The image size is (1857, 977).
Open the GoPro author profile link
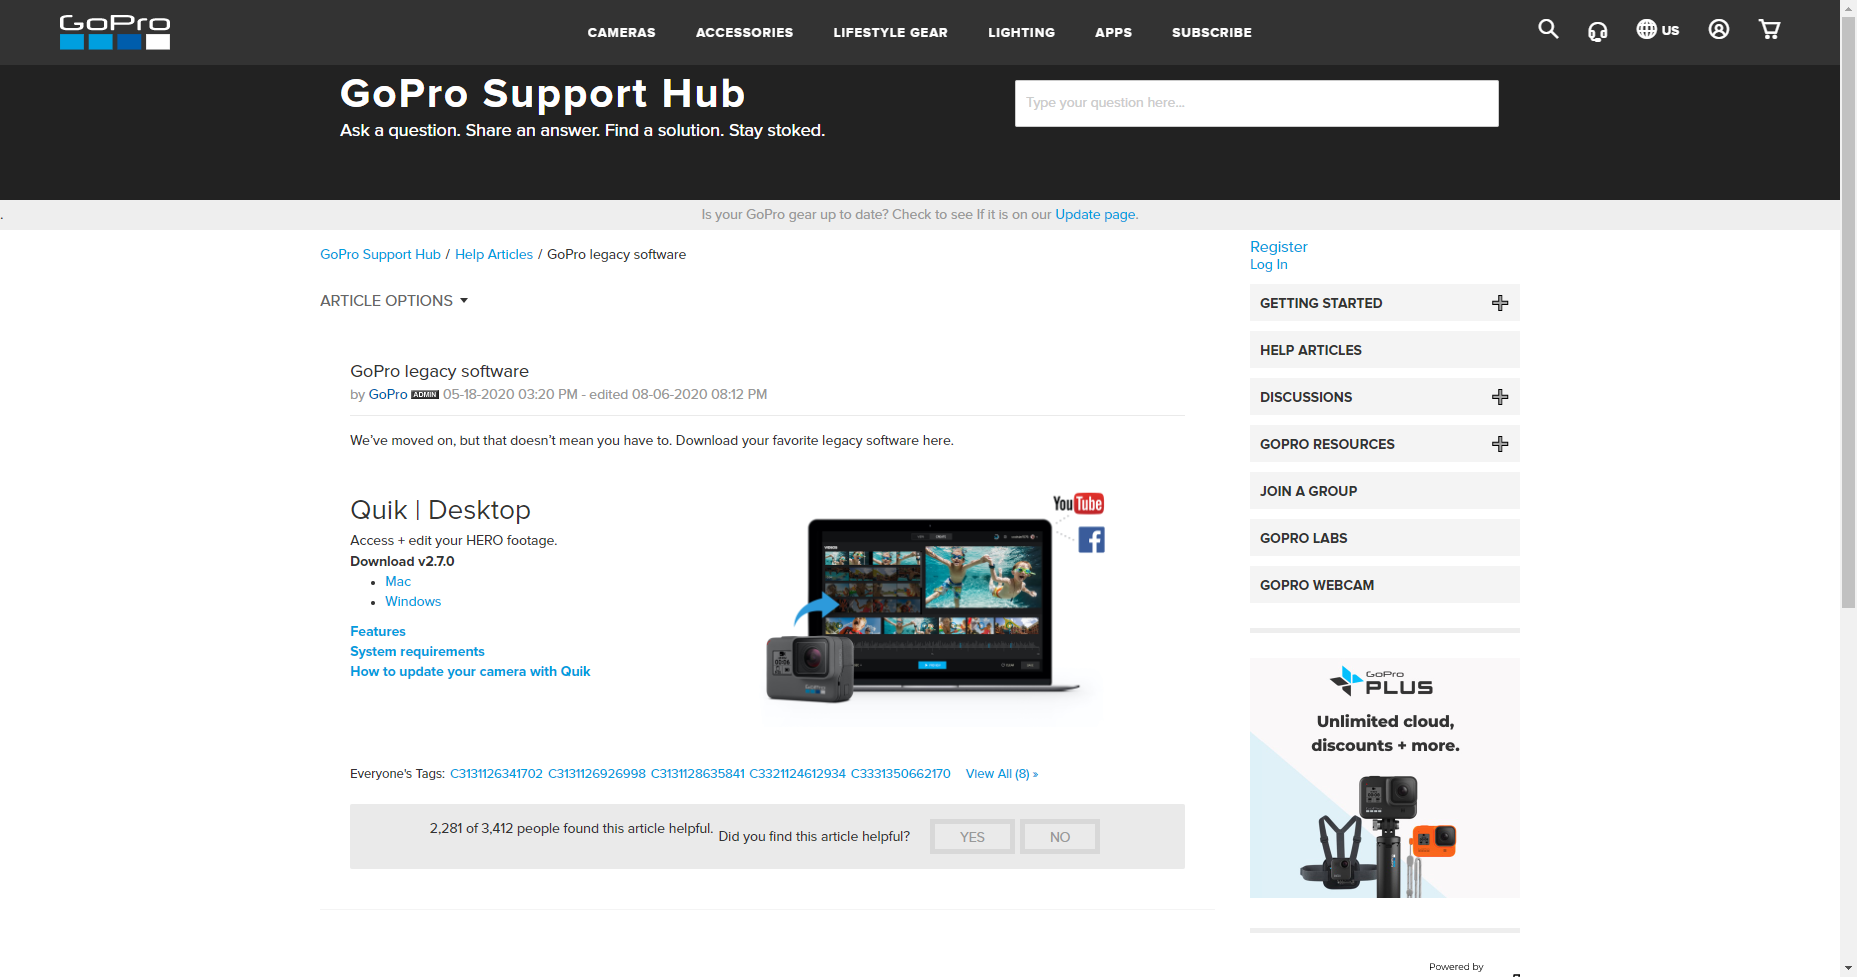coord(388,395)
